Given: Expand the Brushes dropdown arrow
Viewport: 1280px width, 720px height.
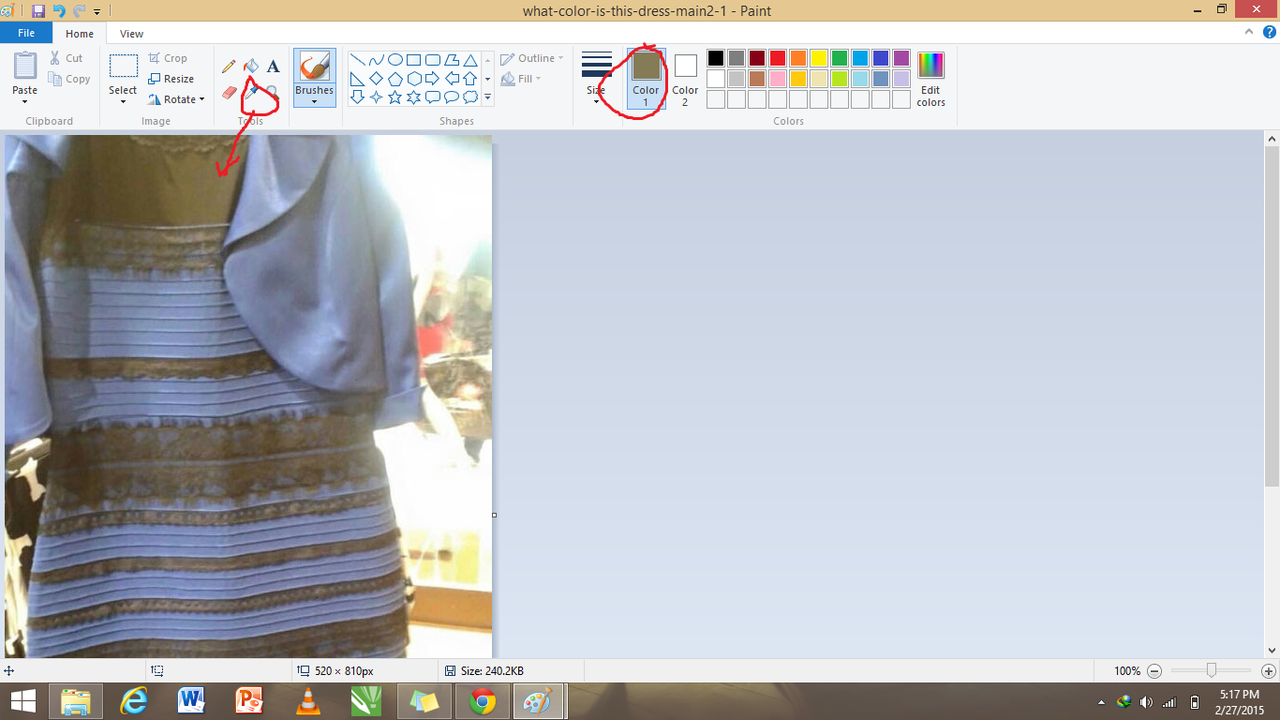Looking at the screenshot, I should pyautogui.click(x=314, y=102).
